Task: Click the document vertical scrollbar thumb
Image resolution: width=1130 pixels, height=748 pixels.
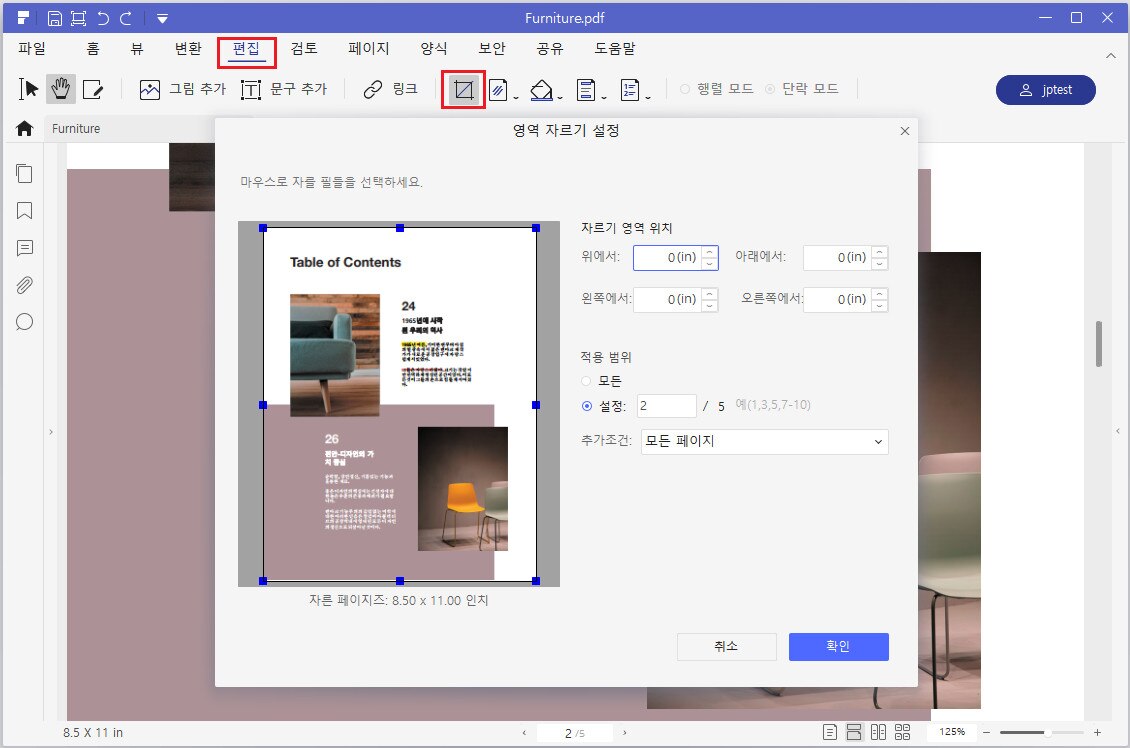Action: (x=1098, y=344)
